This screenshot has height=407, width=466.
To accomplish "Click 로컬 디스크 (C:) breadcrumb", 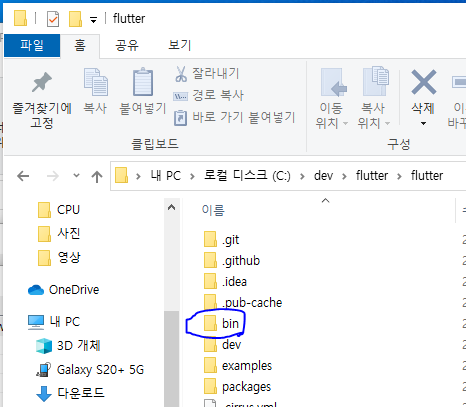I will pos(247,176).
